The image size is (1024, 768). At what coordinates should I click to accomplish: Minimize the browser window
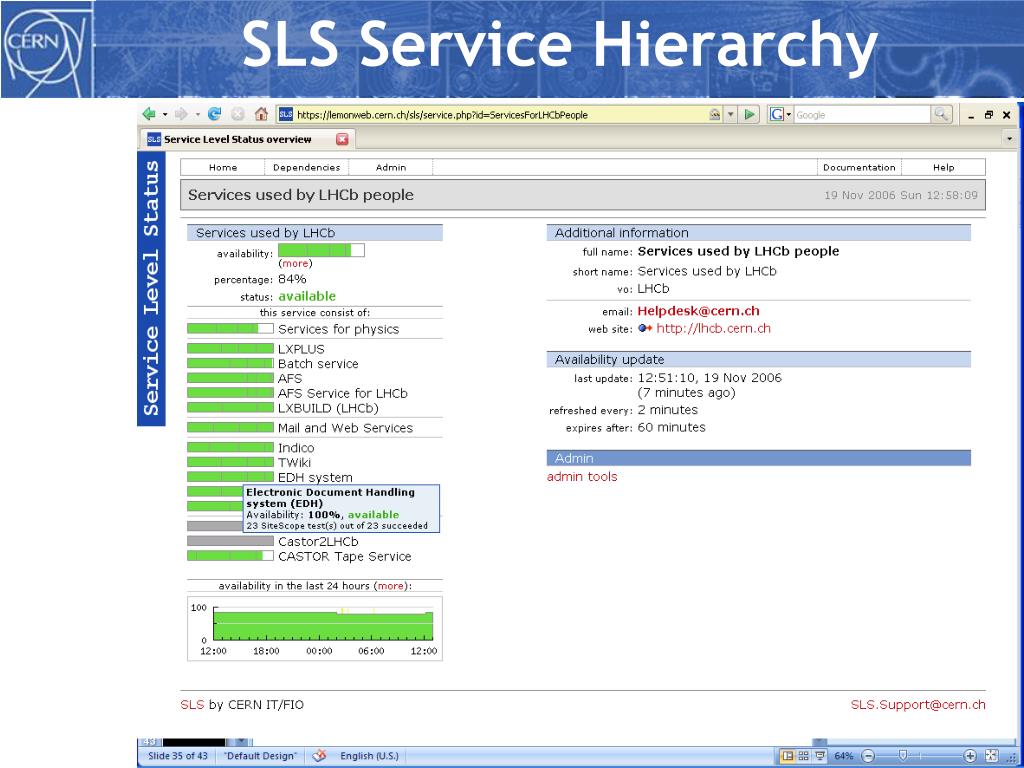click(x=972, y=116)
